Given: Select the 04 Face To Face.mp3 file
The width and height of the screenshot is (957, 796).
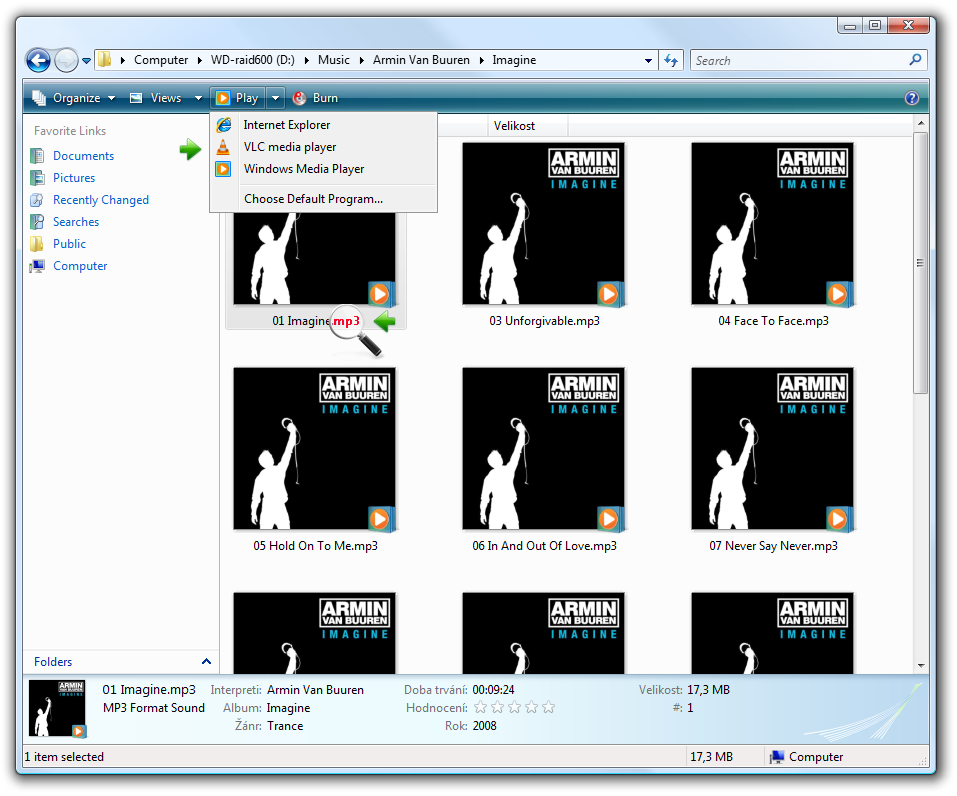Looking at the screenshot, I should coord(773,235).
